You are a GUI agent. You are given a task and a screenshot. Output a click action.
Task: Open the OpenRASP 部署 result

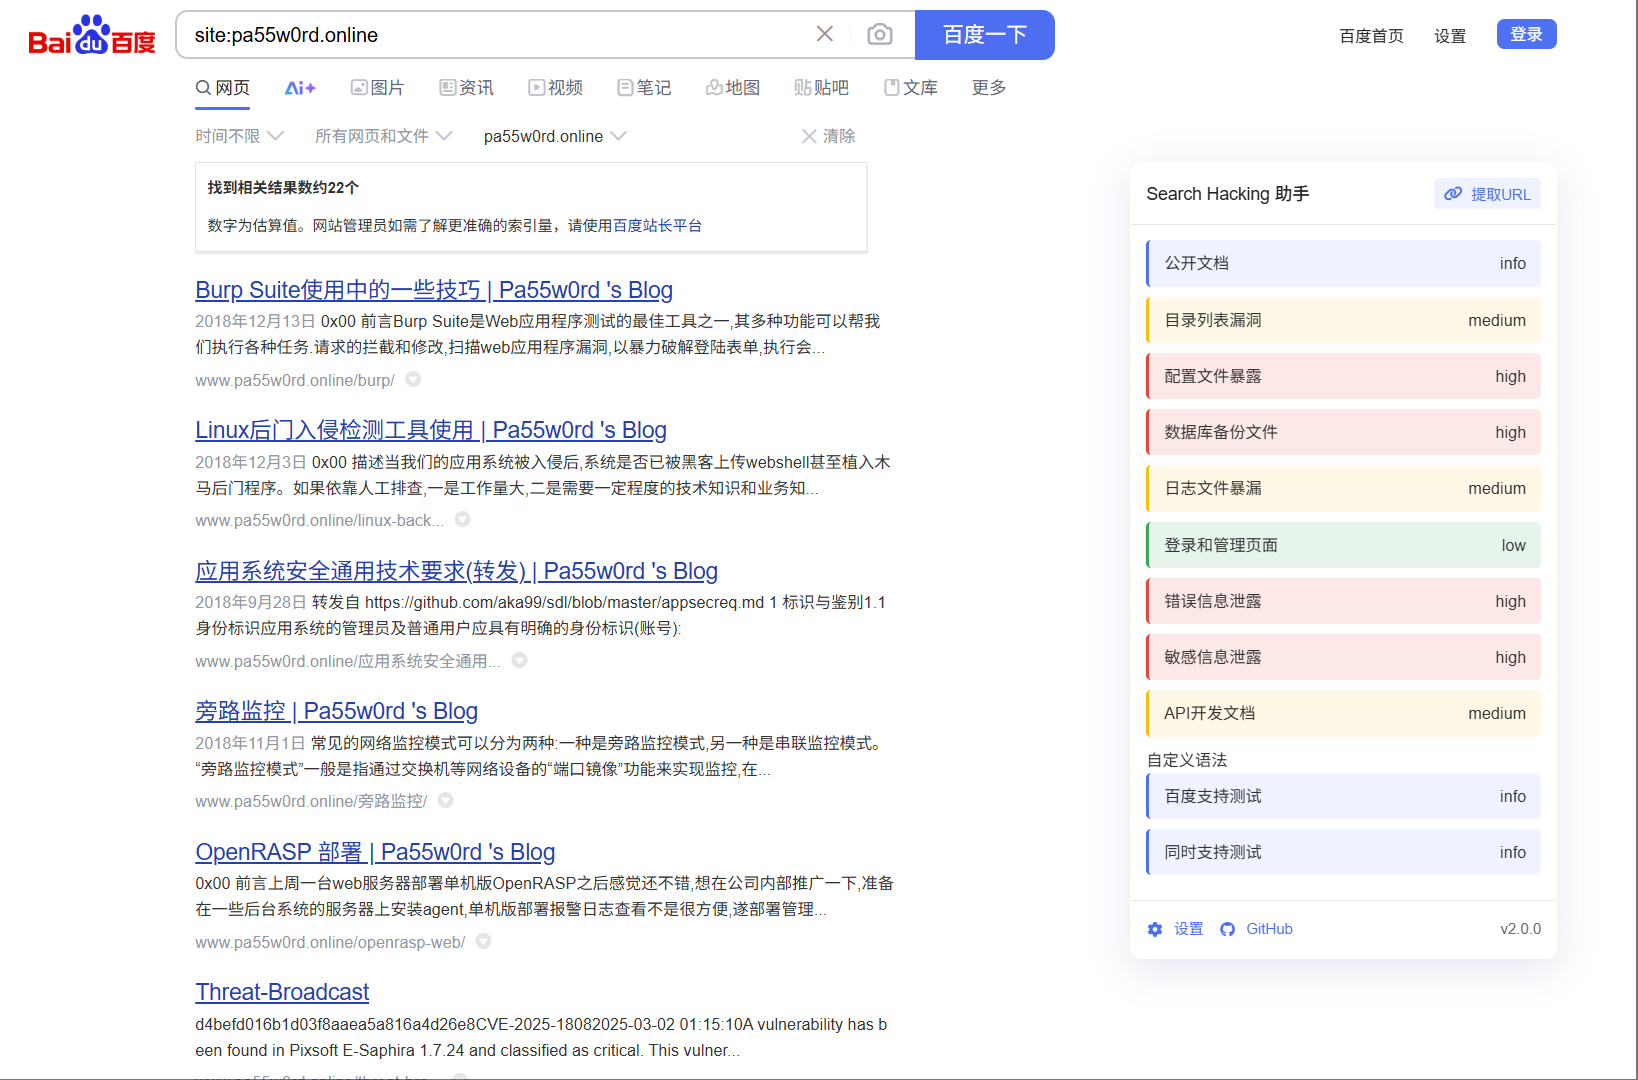coord(375,852)
